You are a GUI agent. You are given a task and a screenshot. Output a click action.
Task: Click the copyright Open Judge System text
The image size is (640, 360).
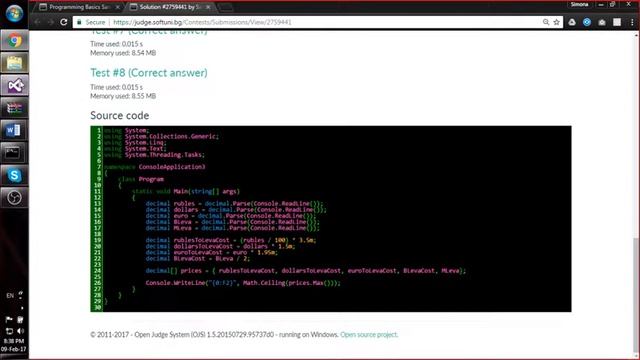pos(214,334)
